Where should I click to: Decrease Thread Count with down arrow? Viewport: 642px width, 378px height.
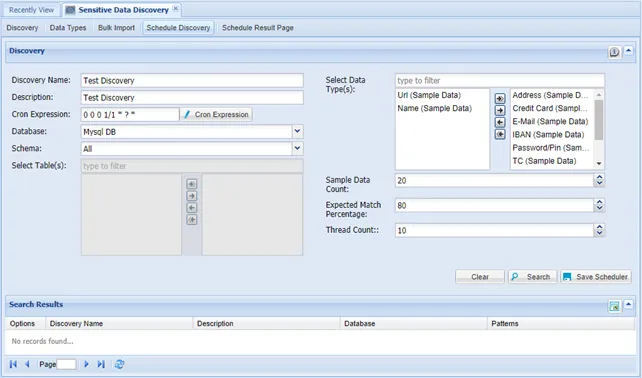click(599, 233)
